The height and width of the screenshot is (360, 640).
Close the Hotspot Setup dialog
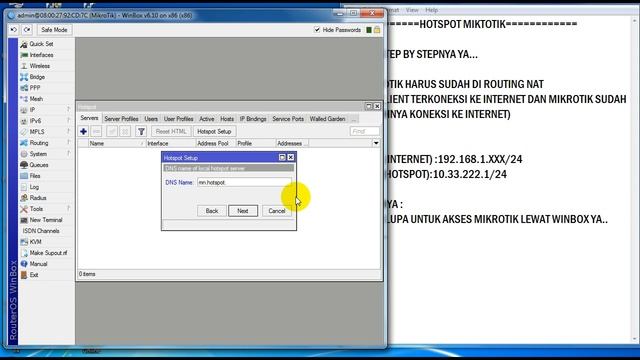click(x=291, y=157)
